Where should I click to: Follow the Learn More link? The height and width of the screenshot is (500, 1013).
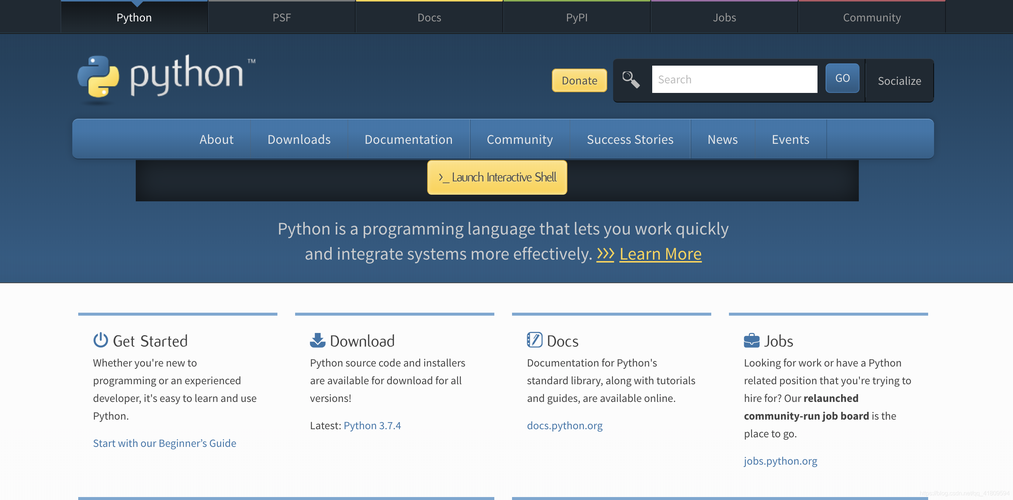coord(660,254)
